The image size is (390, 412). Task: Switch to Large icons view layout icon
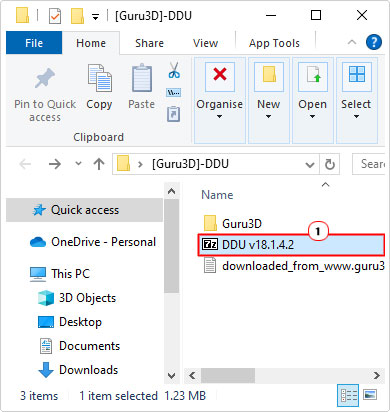pyautogui.click(x=370, y=395)
